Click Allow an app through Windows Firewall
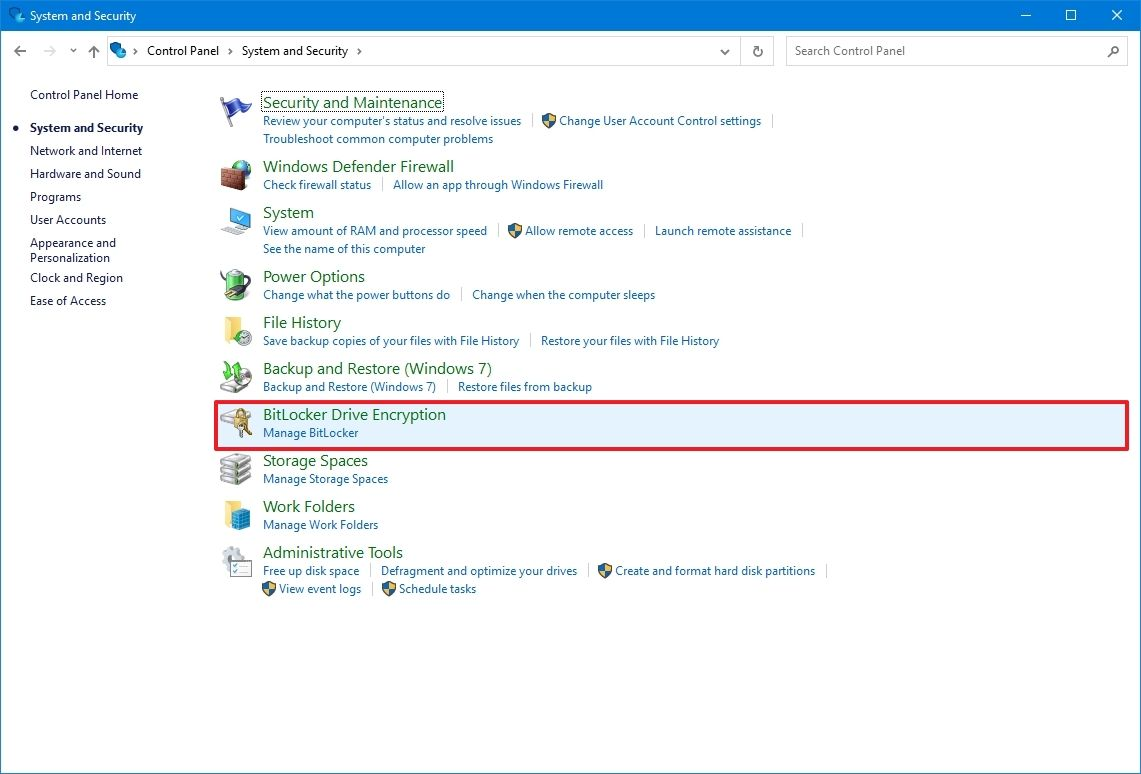1141x774 pixels. [x=498, y=185]
